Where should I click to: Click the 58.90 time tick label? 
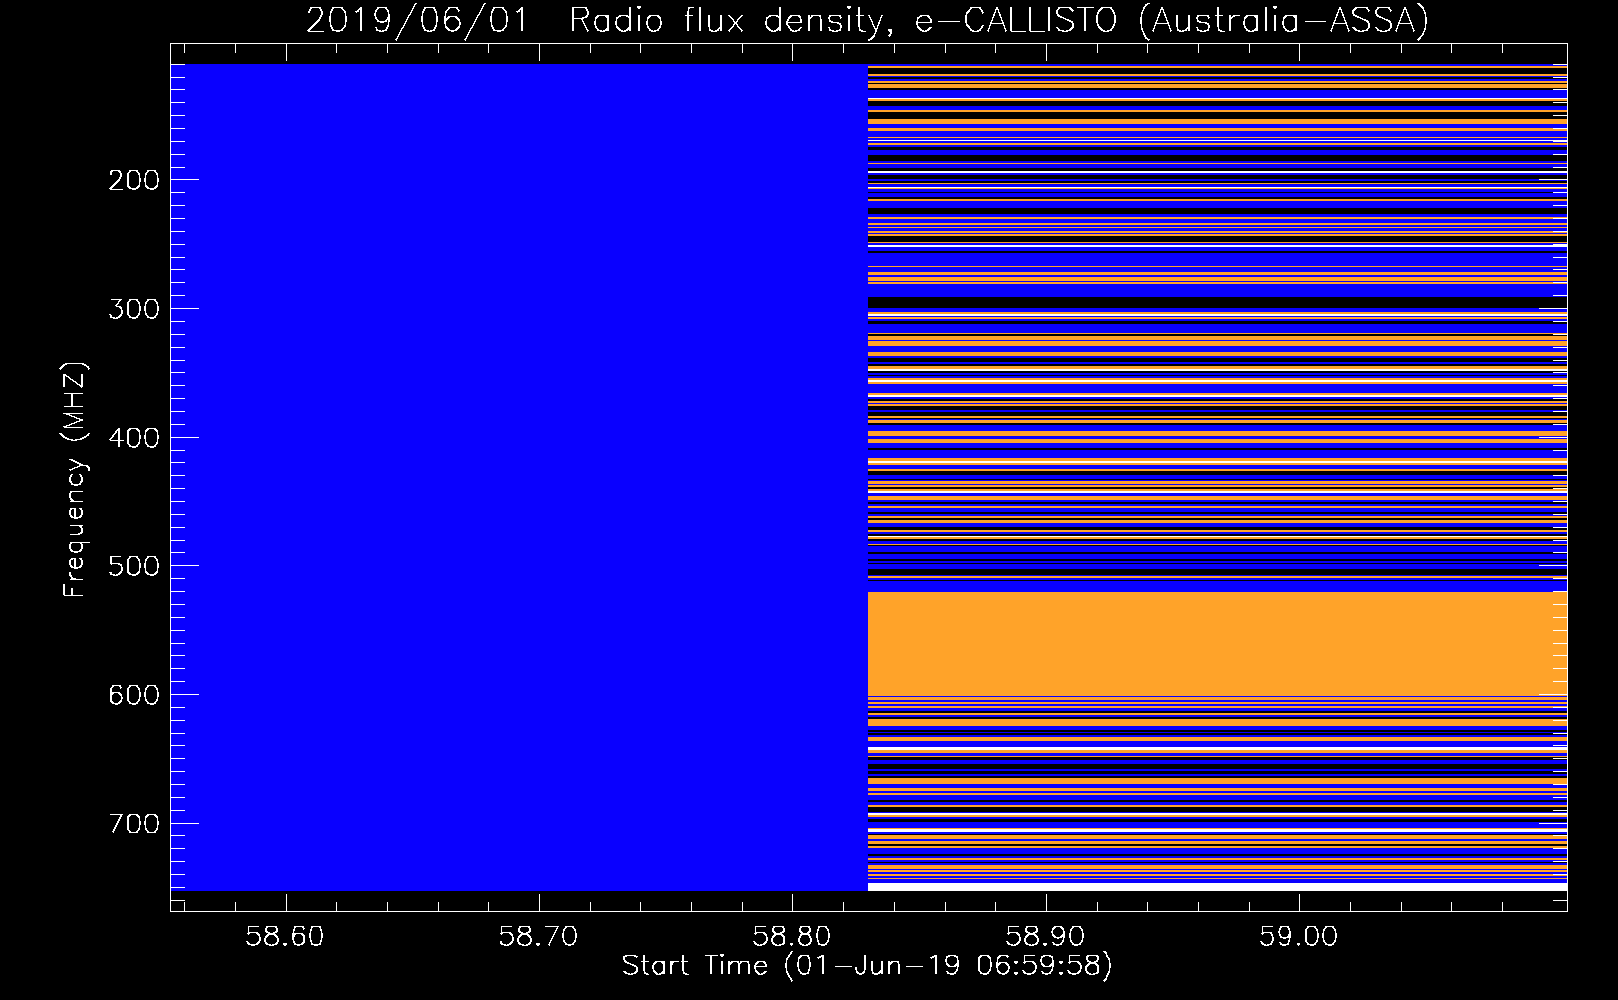point(1046,937)
